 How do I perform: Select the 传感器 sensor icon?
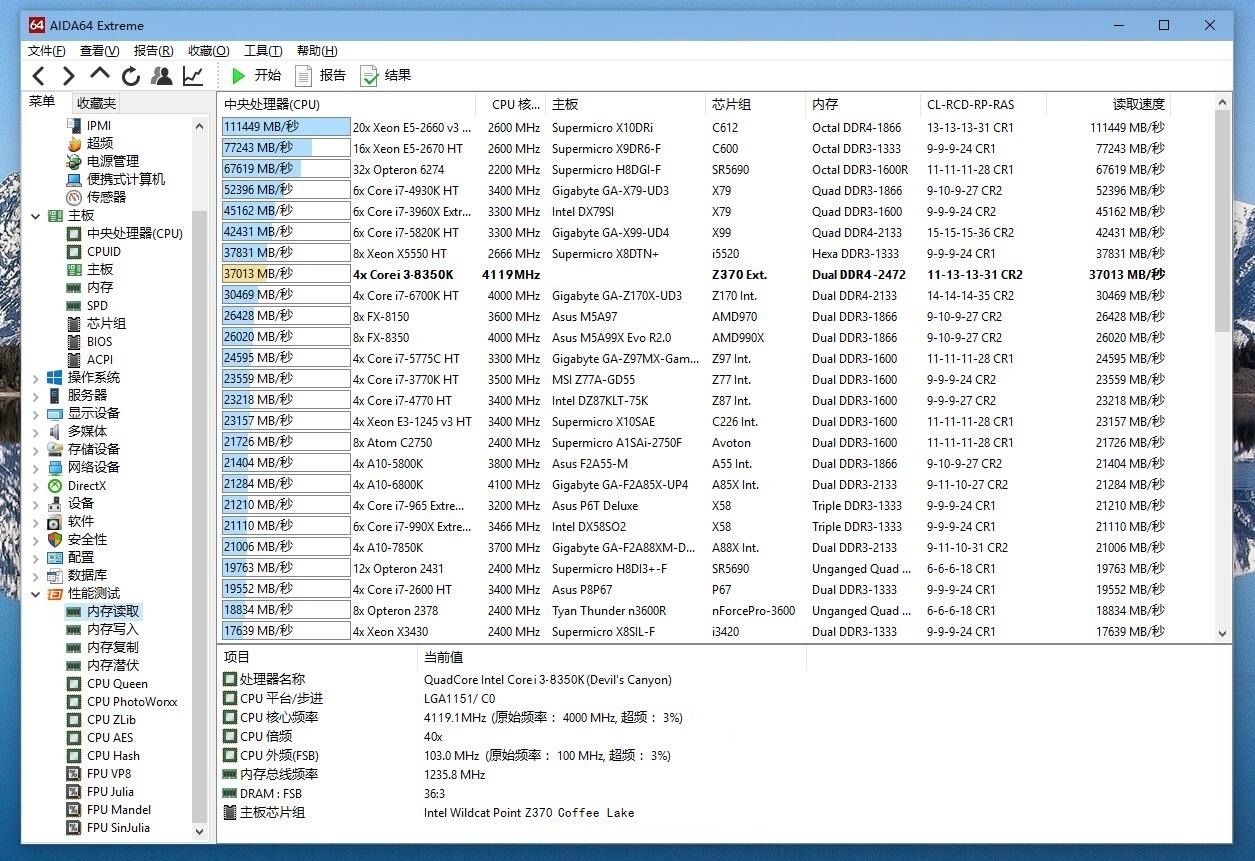click(x=74, y=197)
